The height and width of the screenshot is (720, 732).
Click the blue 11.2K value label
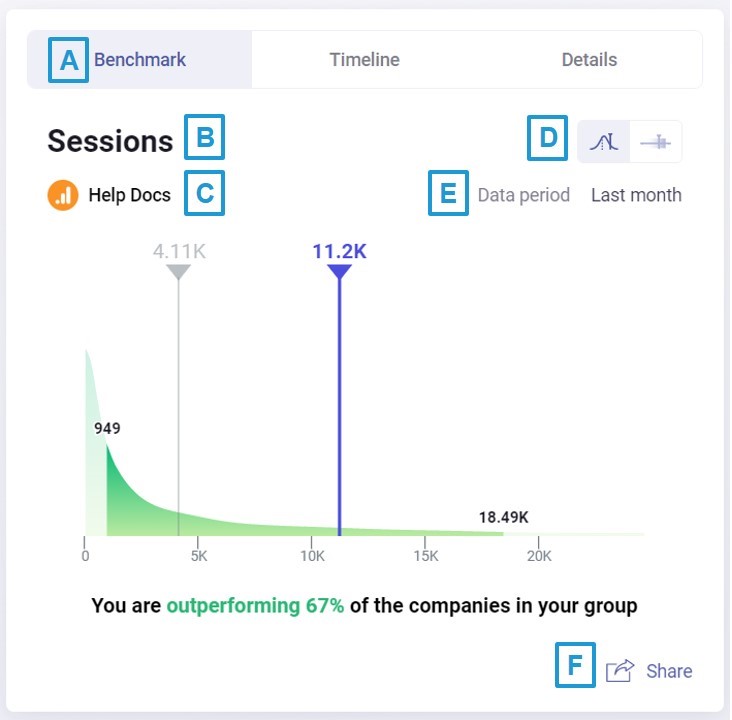(339, 251)
